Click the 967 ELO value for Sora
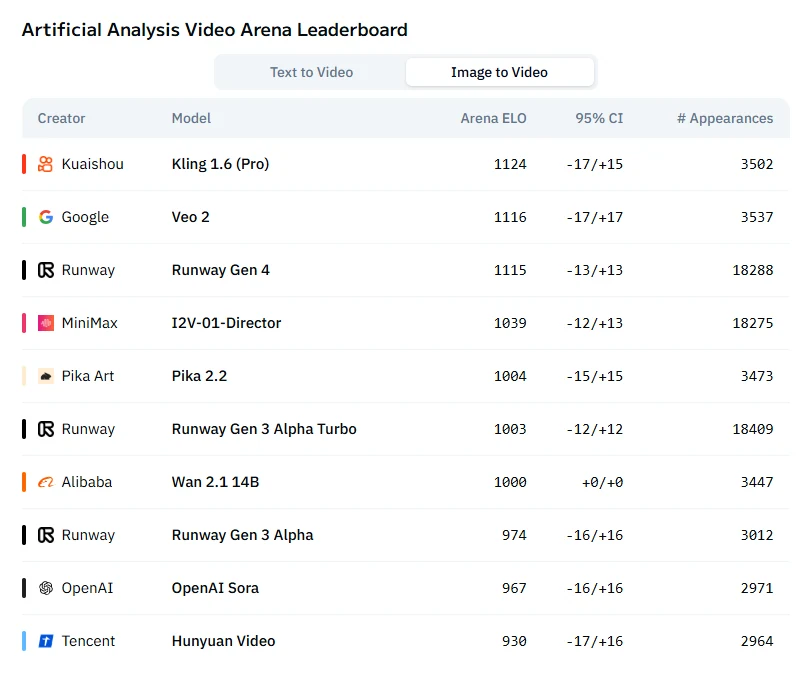The image size is (799, 689). click(514, 588)
